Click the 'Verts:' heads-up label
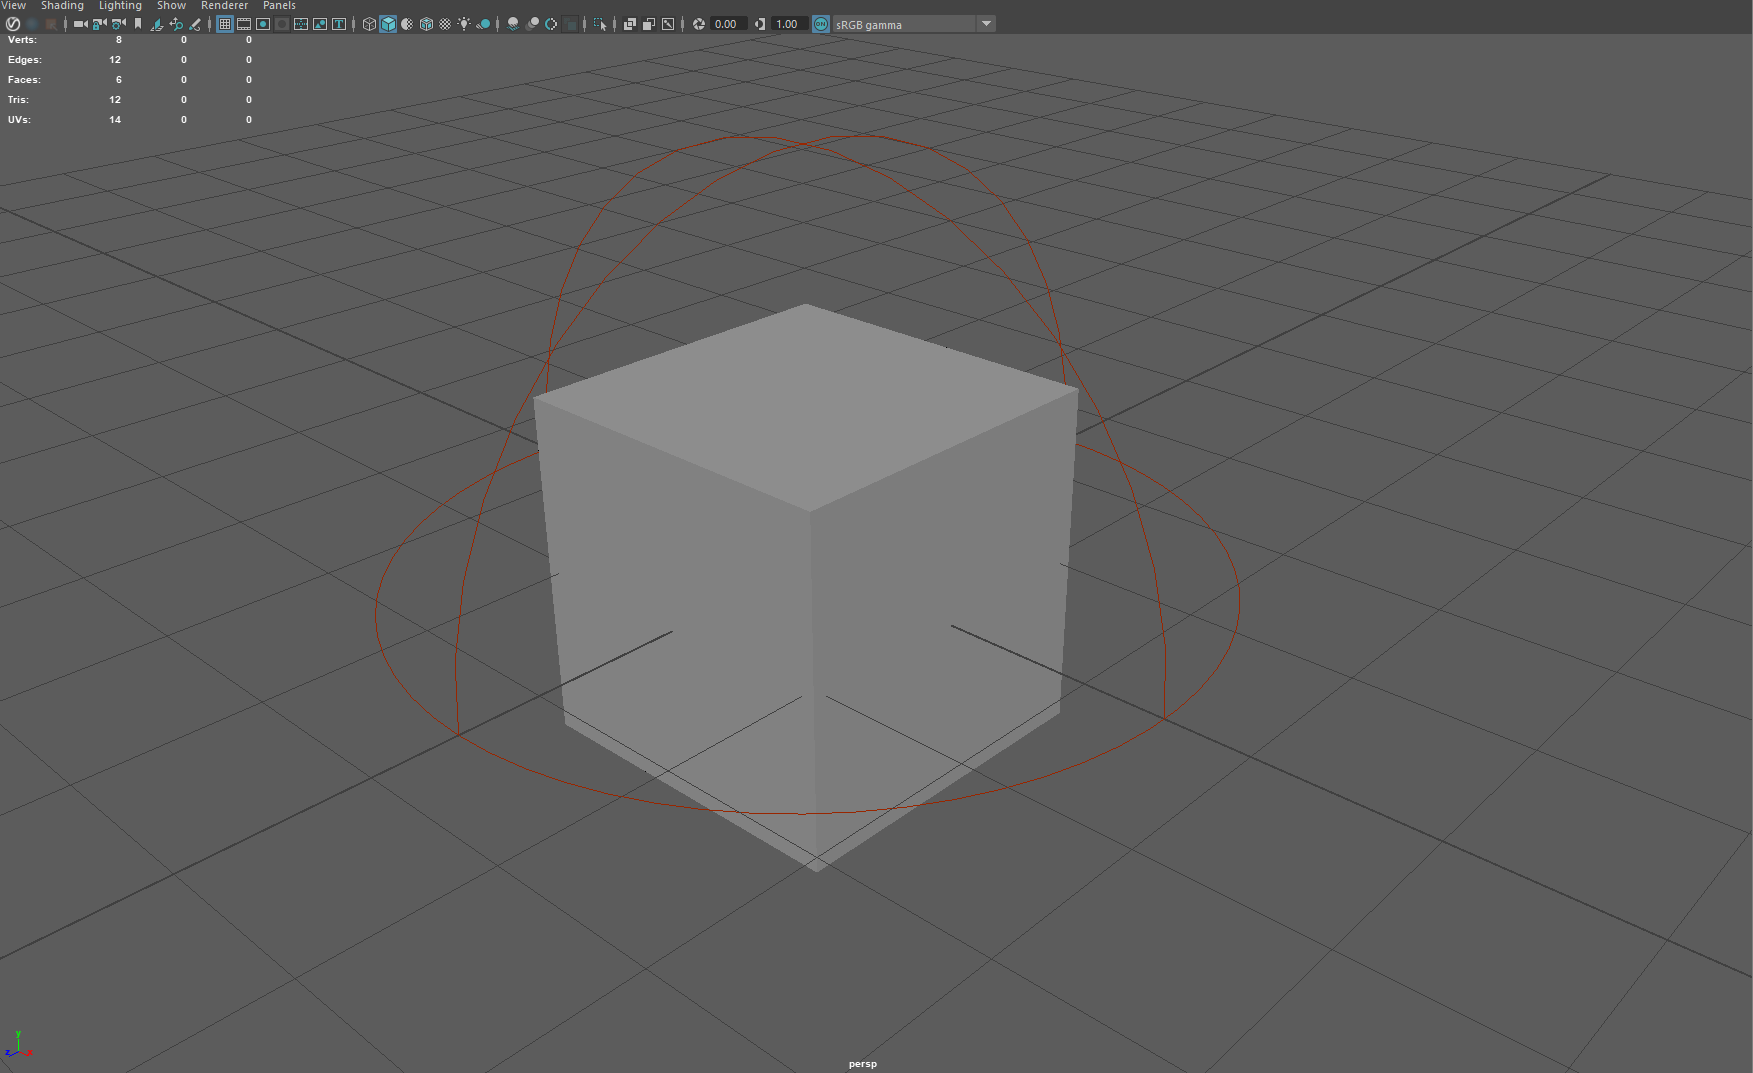Screen dimensions: 1753x1073 pyautogui.click(x=22, y=40)
